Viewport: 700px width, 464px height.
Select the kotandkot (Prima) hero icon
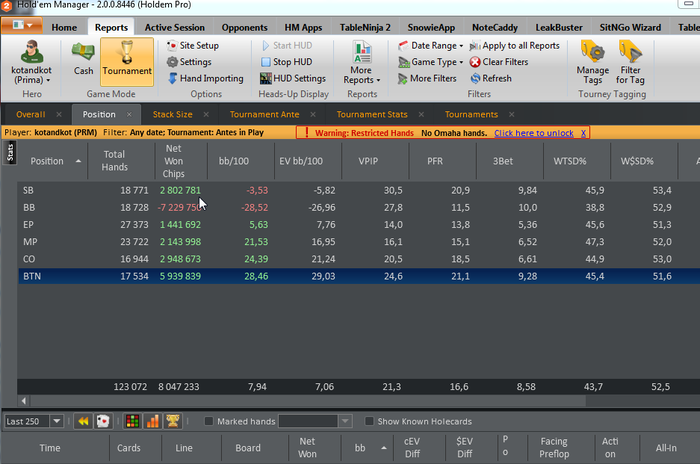click(x=32, y=62)
